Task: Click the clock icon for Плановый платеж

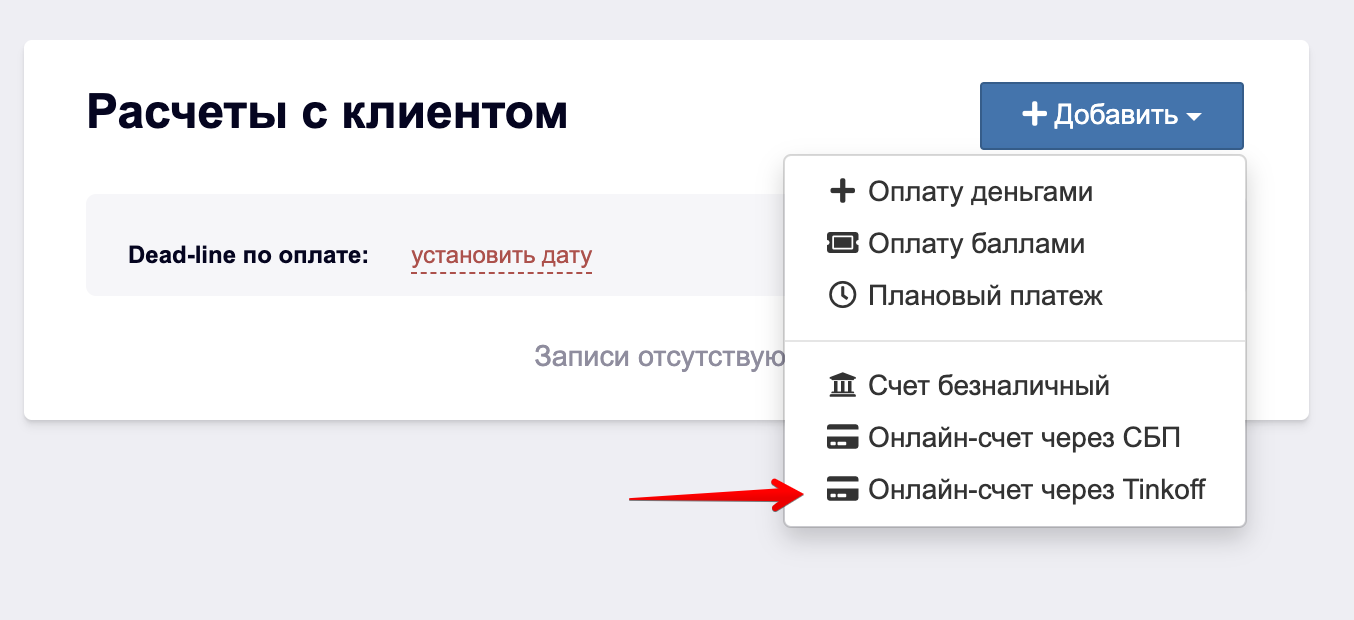Action: click(x=843, y=296)
